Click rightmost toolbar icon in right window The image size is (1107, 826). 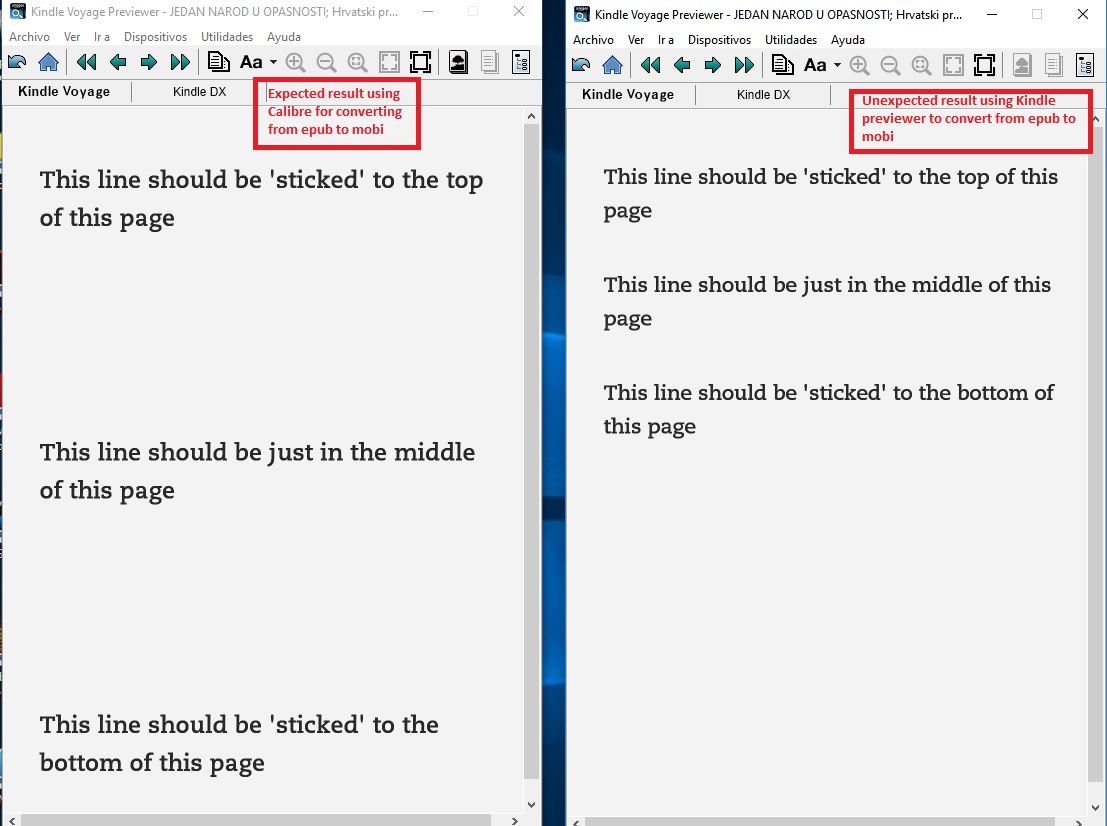tap(1085, 66)
